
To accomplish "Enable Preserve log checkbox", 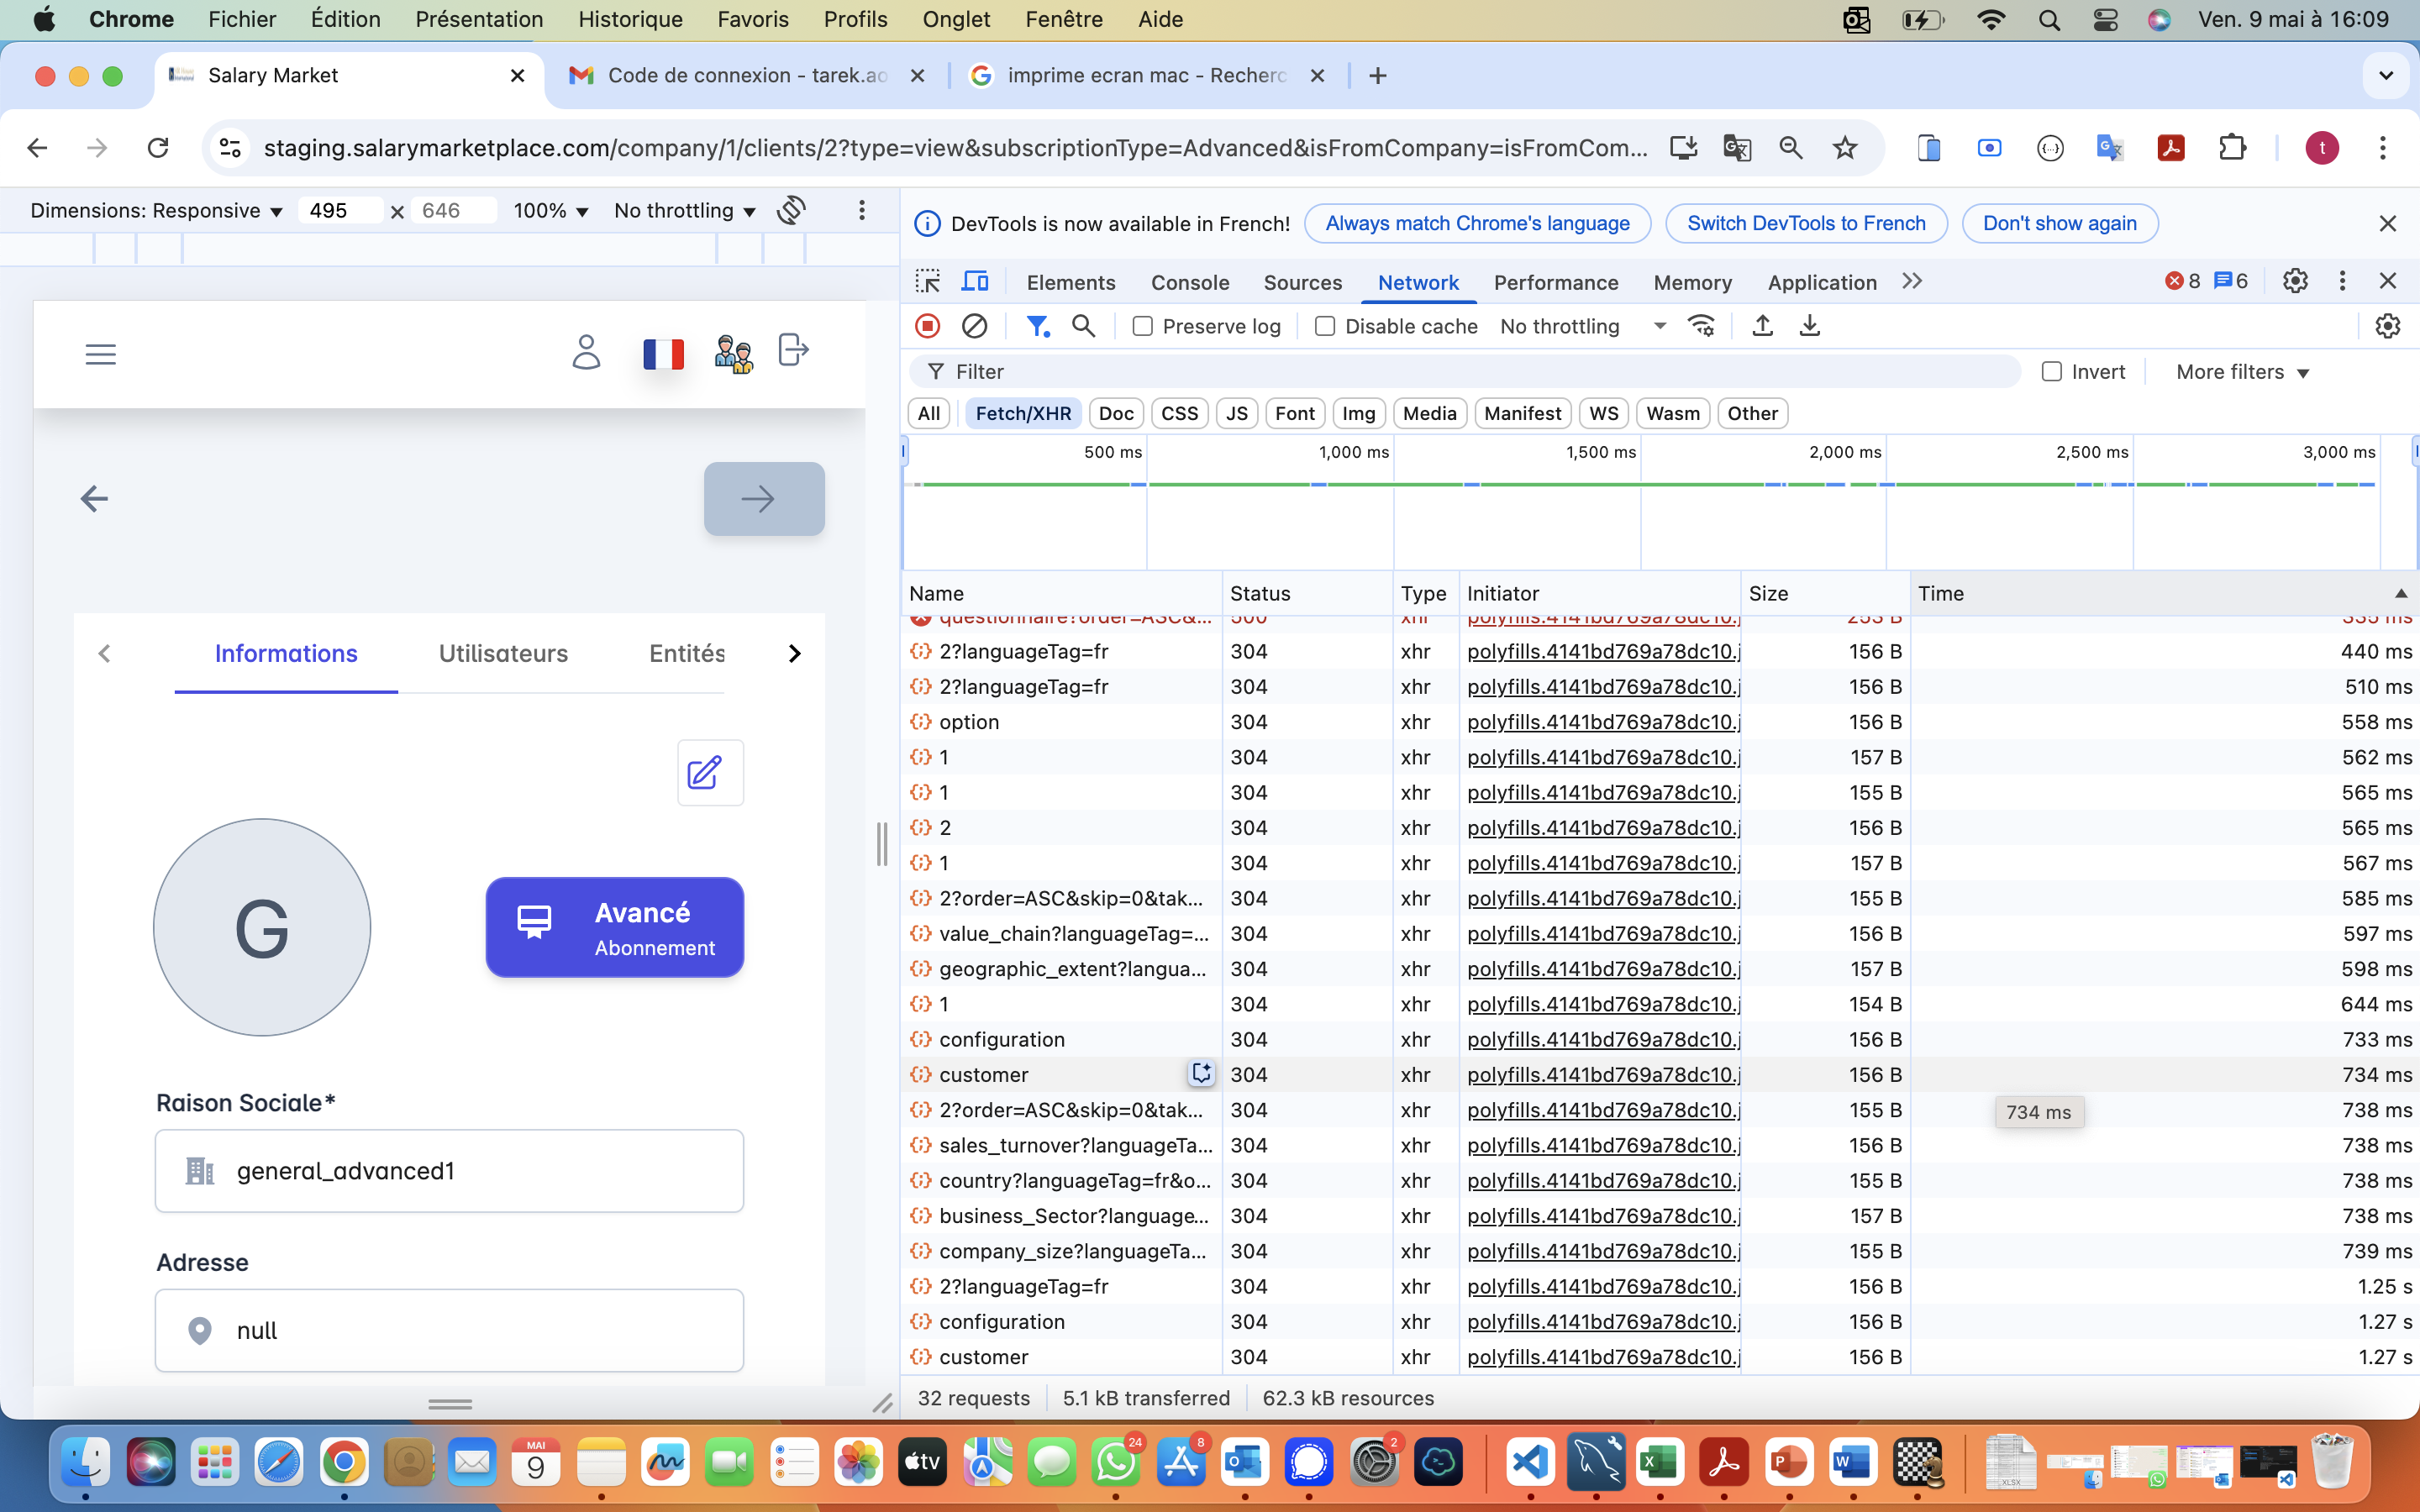I will (x=1143, y=326).
